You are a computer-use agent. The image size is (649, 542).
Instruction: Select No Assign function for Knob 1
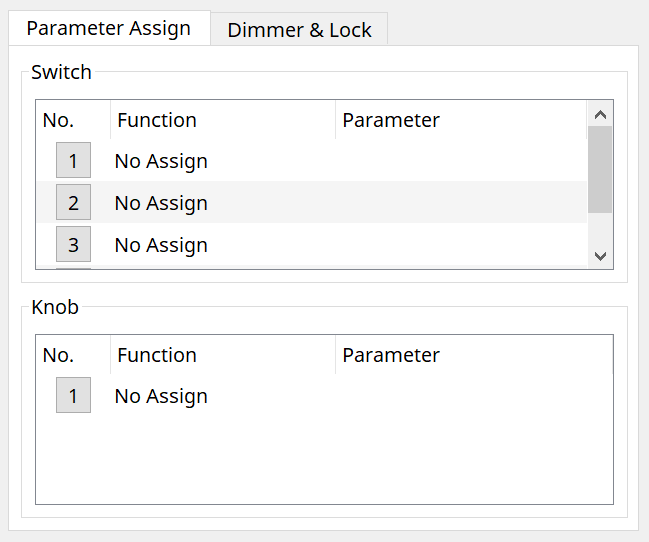(161, 396)
